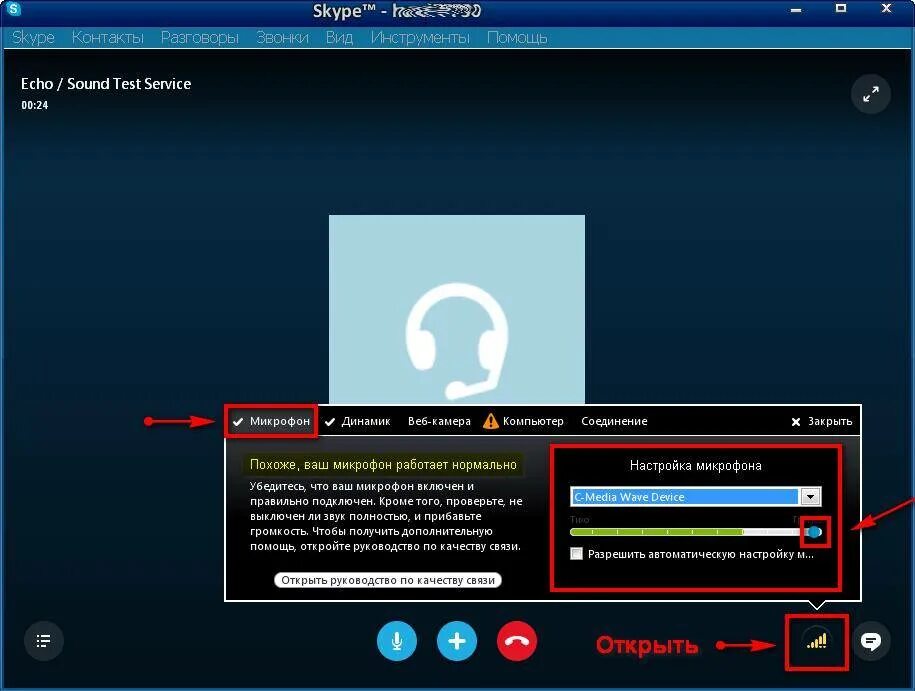Click the warning icon beside Компьютер
The image size is (915, 691).
pos(491,421)
